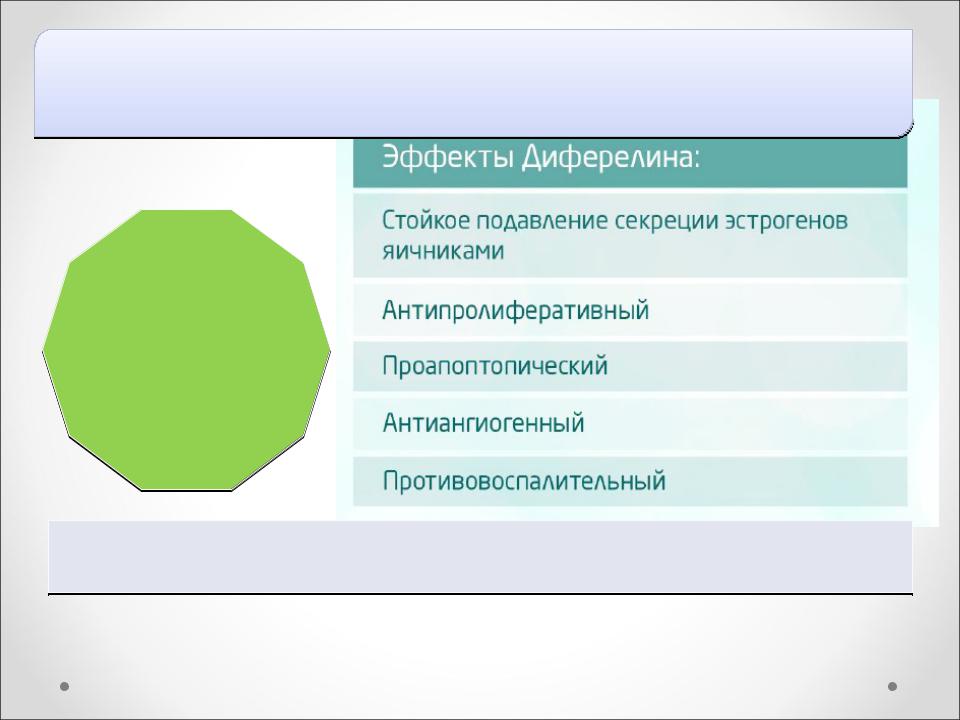Click the green polygon shape
Viewport: 960px width, 720px height.
click(187, 350)
